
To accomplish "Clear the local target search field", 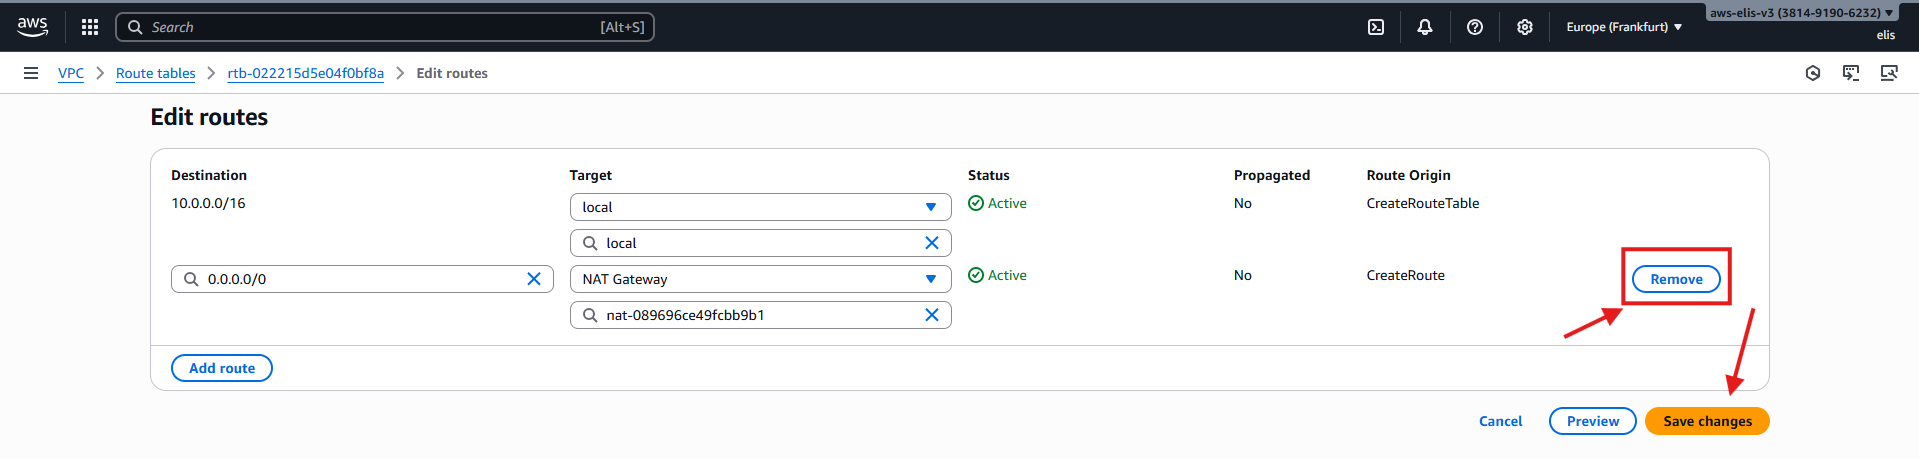I will (x=932, y=243).
